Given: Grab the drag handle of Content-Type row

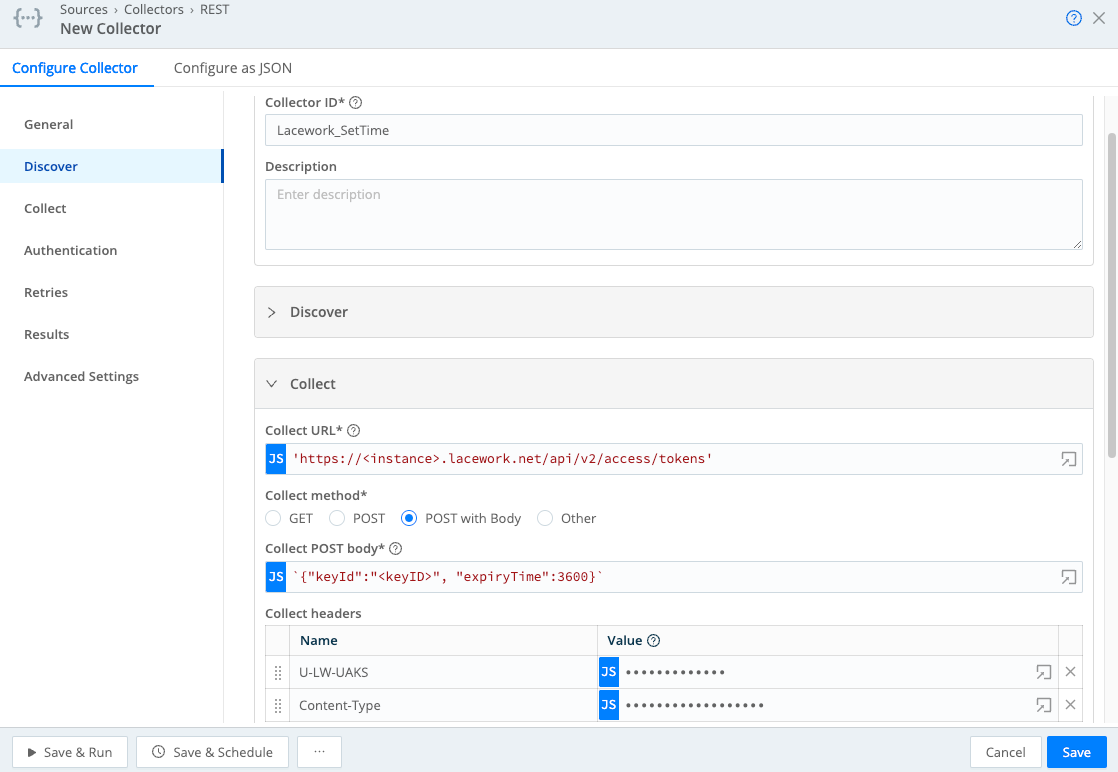Looking at the screenshot, I should pos(278,705).
